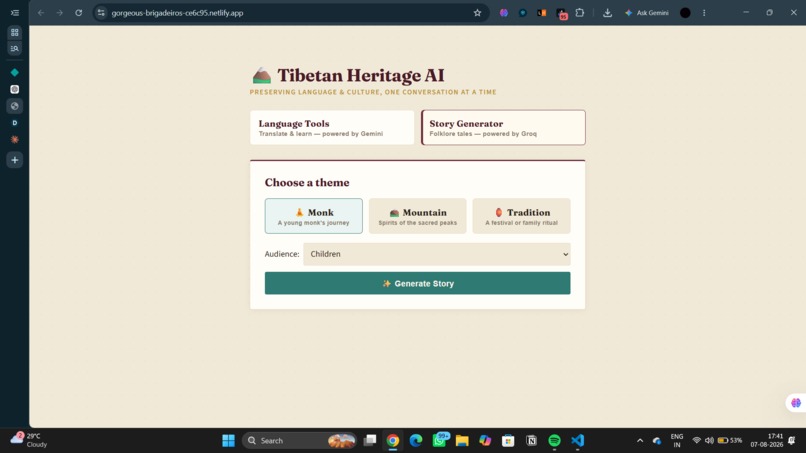Open Copilot from the taskbar

[485, 441]
